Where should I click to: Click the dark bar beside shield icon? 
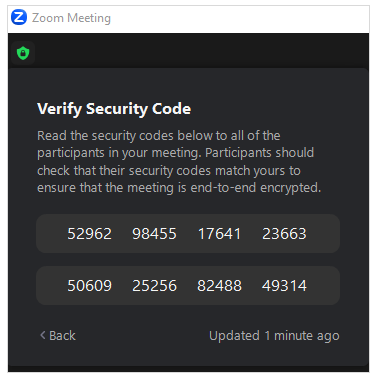pos(202,53)
